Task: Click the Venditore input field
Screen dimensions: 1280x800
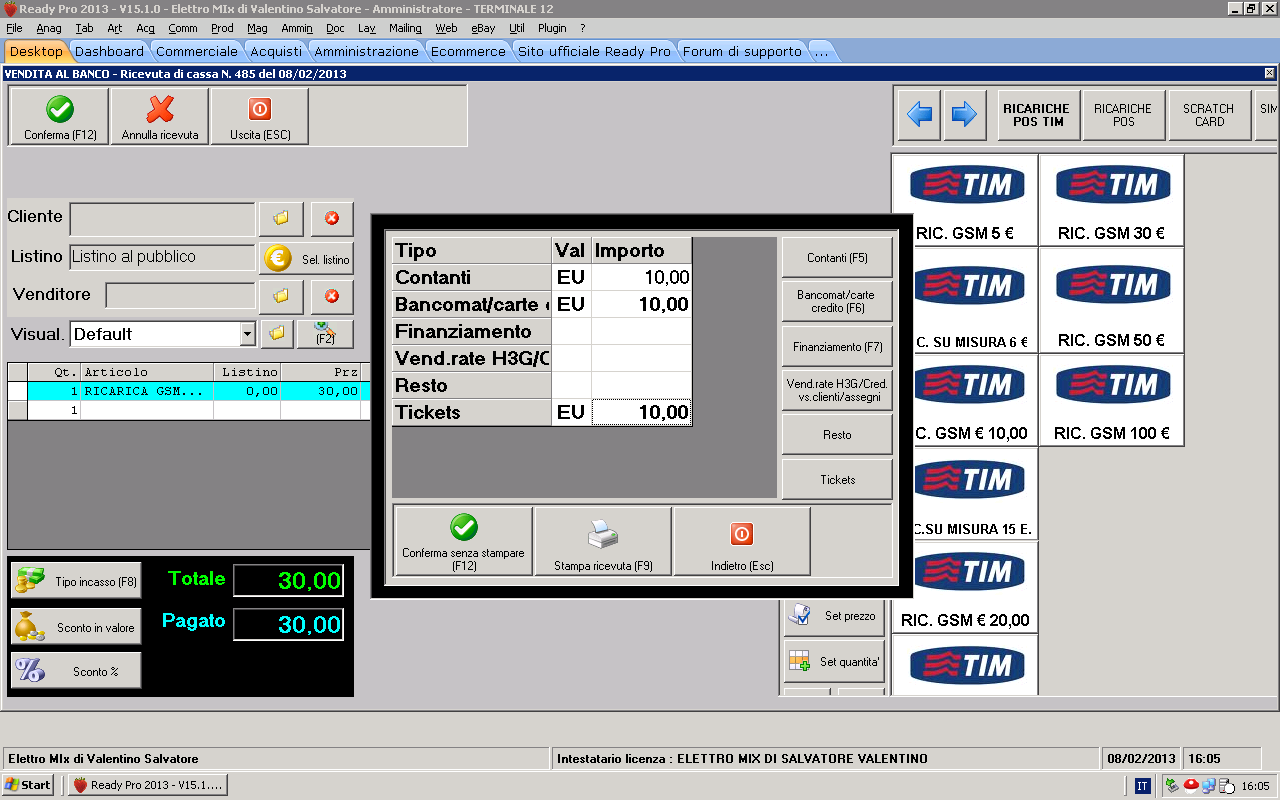Action: [x=180, y=296]
